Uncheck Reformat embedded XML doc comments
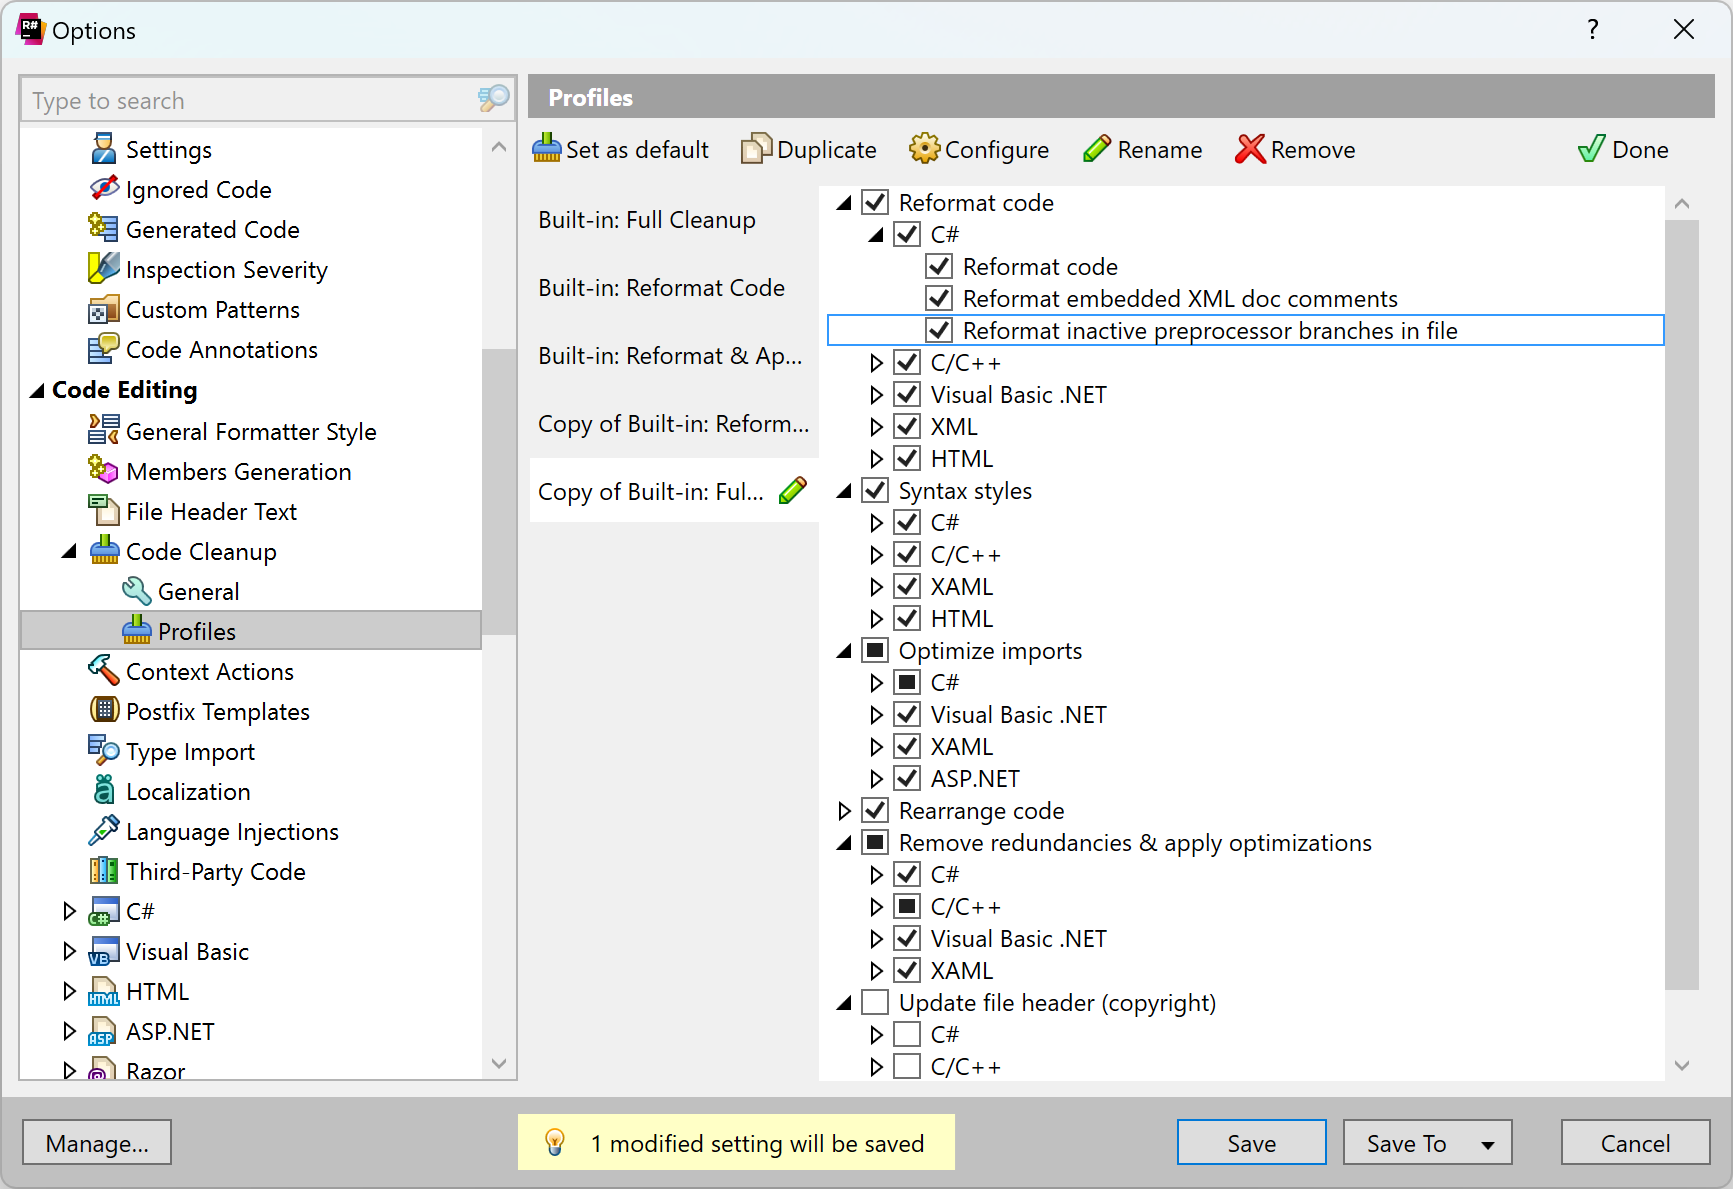The image size is (1733, 1189). [939, 299]
